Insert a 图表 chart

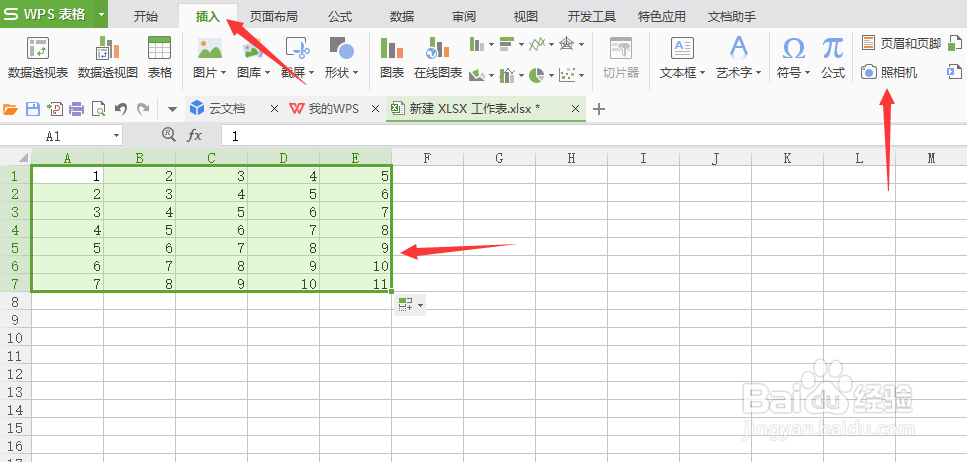pos(392,57)
